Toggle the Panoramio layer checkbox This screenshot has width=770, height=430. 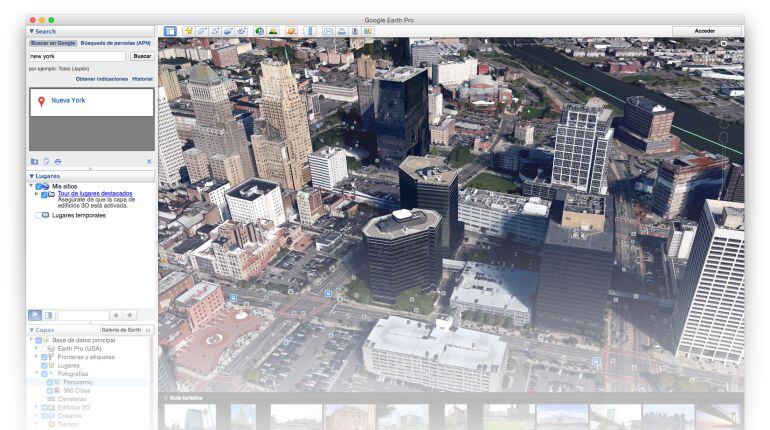tap(50, 382)
